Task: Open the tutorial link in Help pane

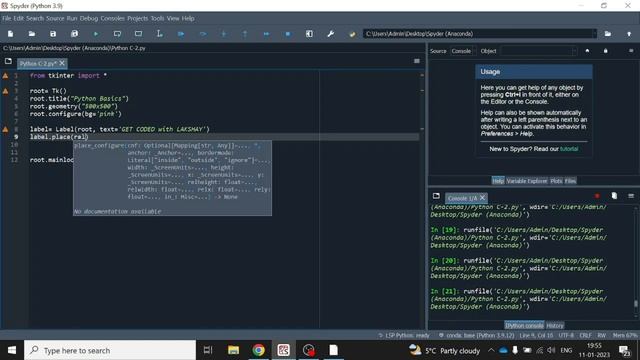Action: click(569, 149)
